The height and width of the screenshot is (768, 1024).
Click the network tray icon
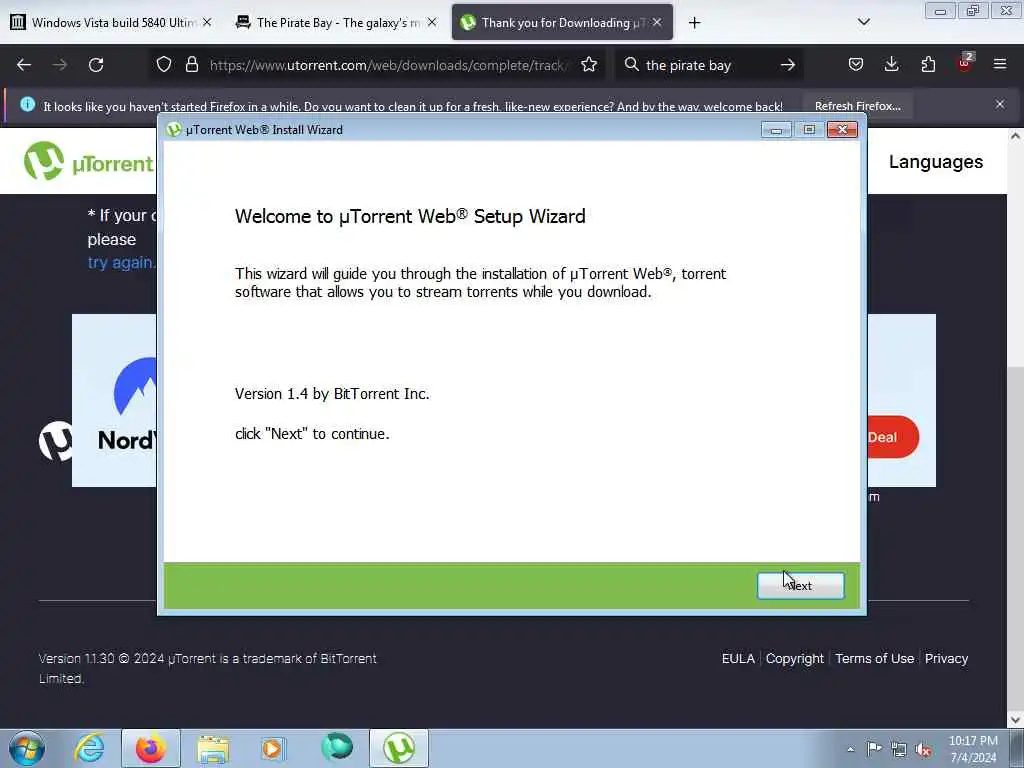click(899, 749)
